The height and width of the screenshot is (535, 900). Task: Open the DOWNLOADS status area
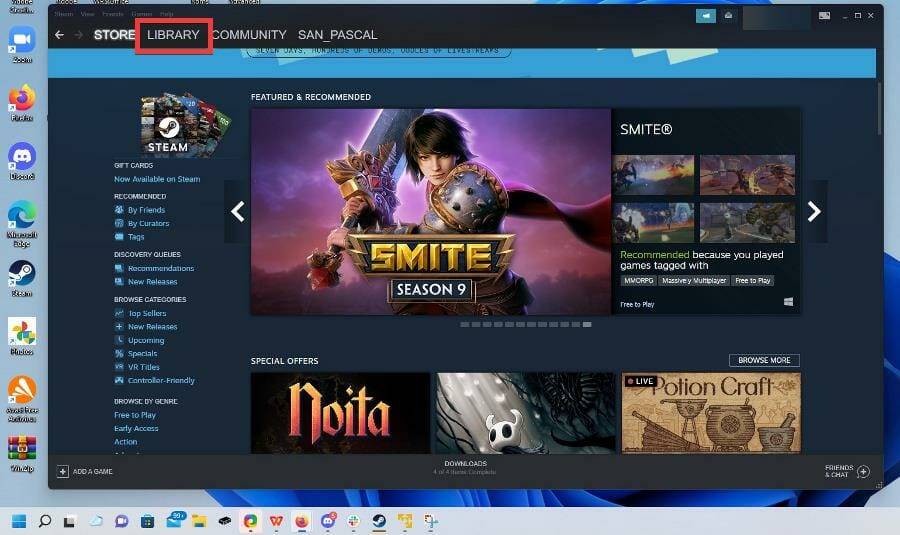pos(465,467)
